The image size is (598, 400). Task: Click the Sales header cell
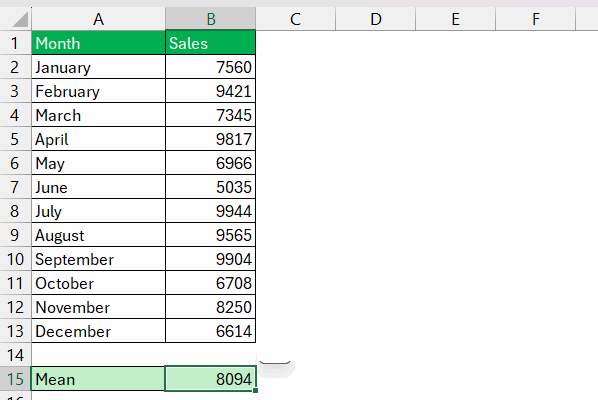(x=211, y=43)
